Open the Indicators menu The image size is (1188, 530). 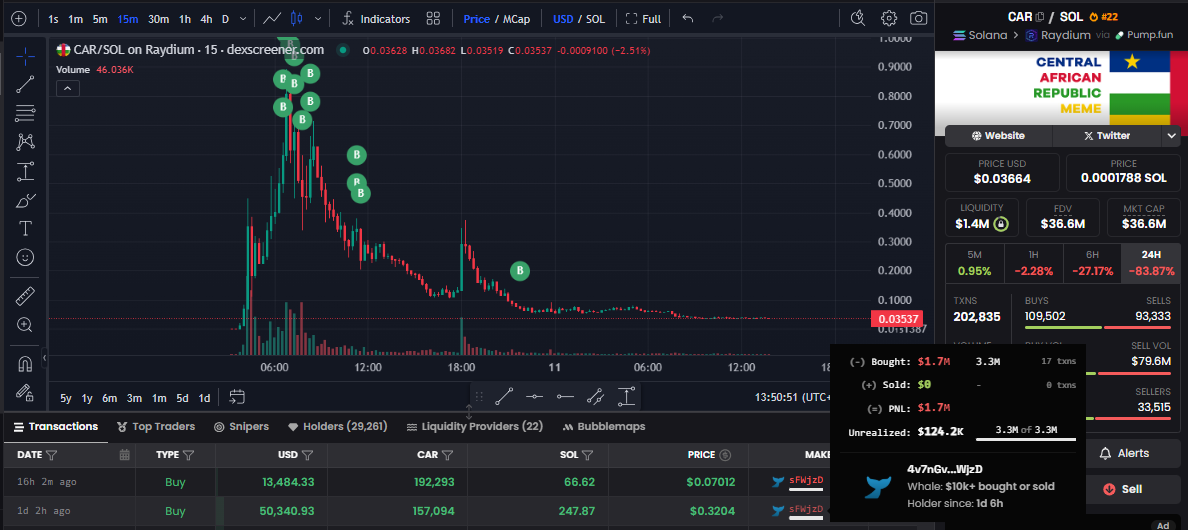[376, 19]
